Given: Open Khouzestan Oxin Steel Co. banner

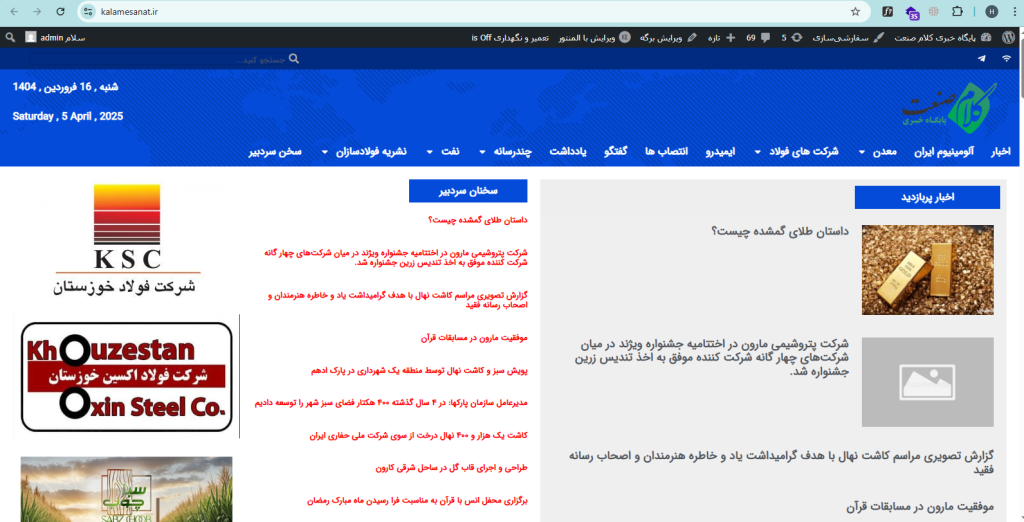Looking at the screenshot, I should click(127, 376).
